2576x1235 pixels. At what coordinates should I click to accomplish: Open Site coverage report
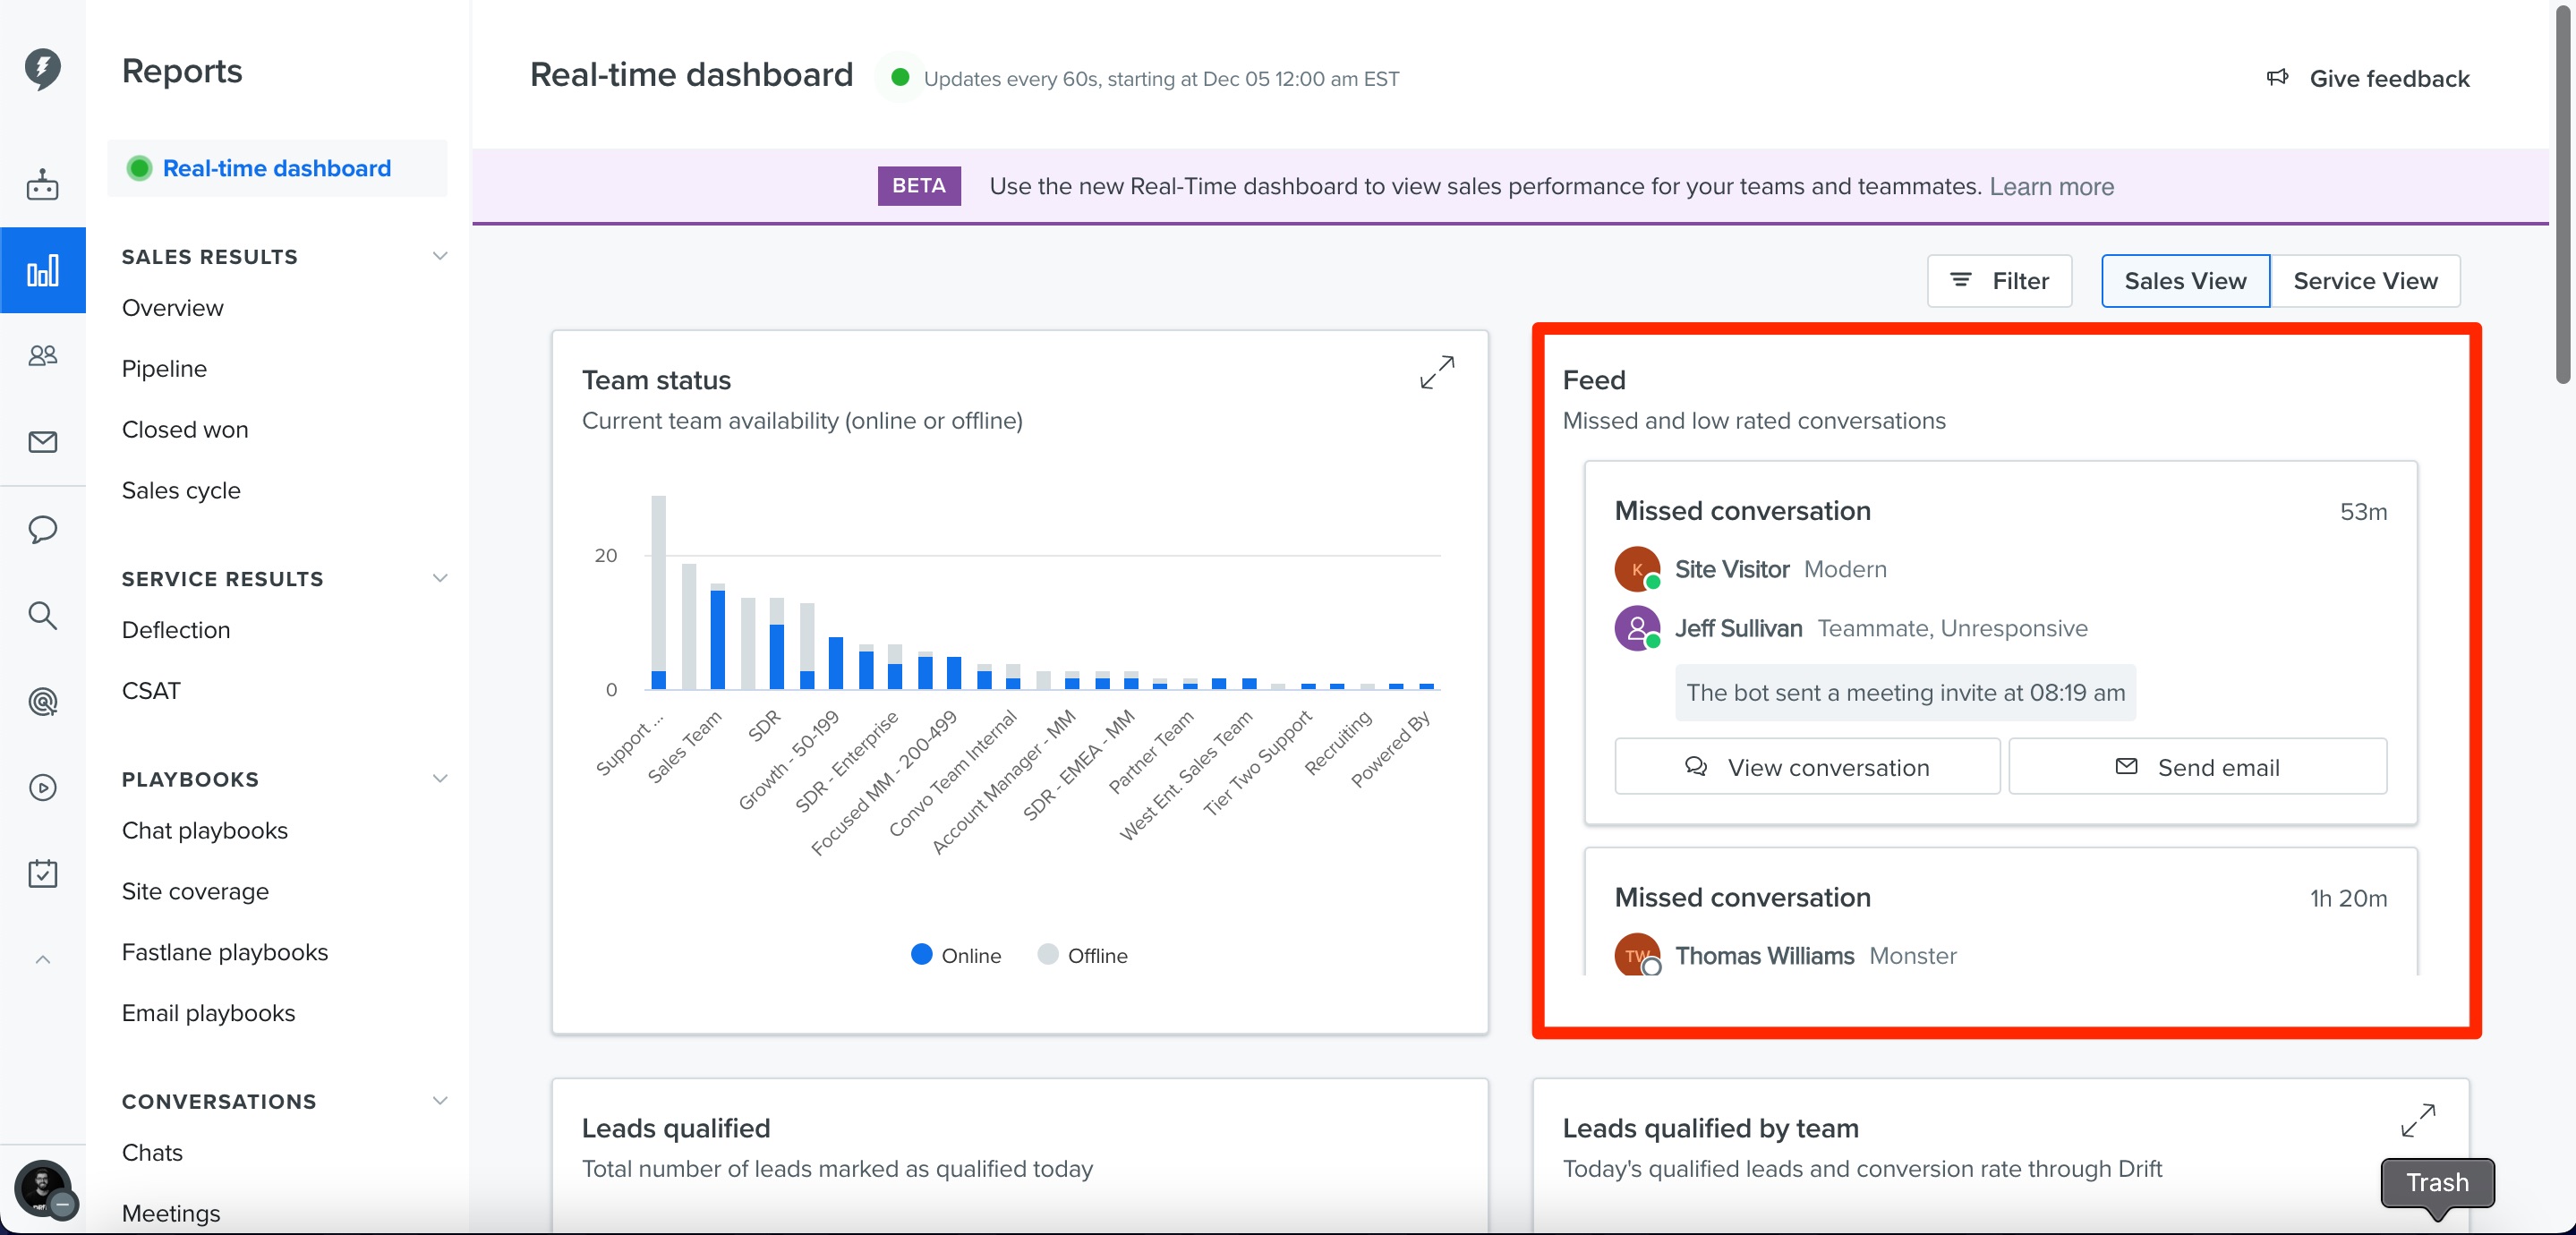coord(195,891)
